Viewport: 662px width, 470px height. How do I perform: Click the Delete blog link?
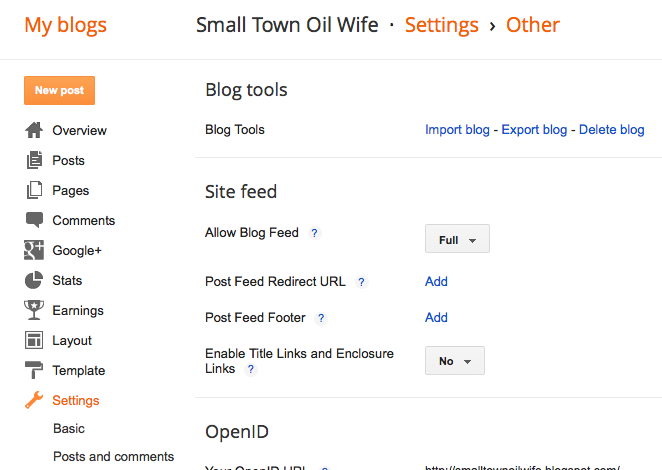[x=611, y=130]
